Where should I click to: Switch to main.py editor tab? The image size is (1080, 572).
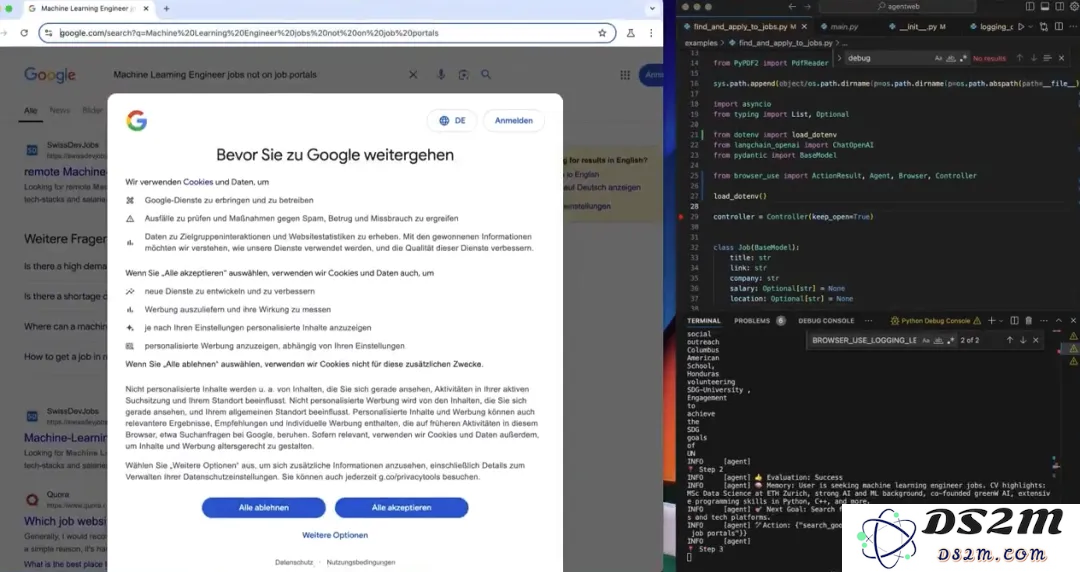click(844, 27)
